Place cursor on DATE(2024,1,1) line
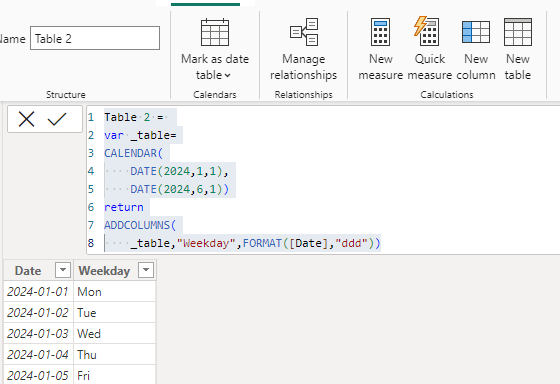 pyautogui.click(x=179, y=171)
